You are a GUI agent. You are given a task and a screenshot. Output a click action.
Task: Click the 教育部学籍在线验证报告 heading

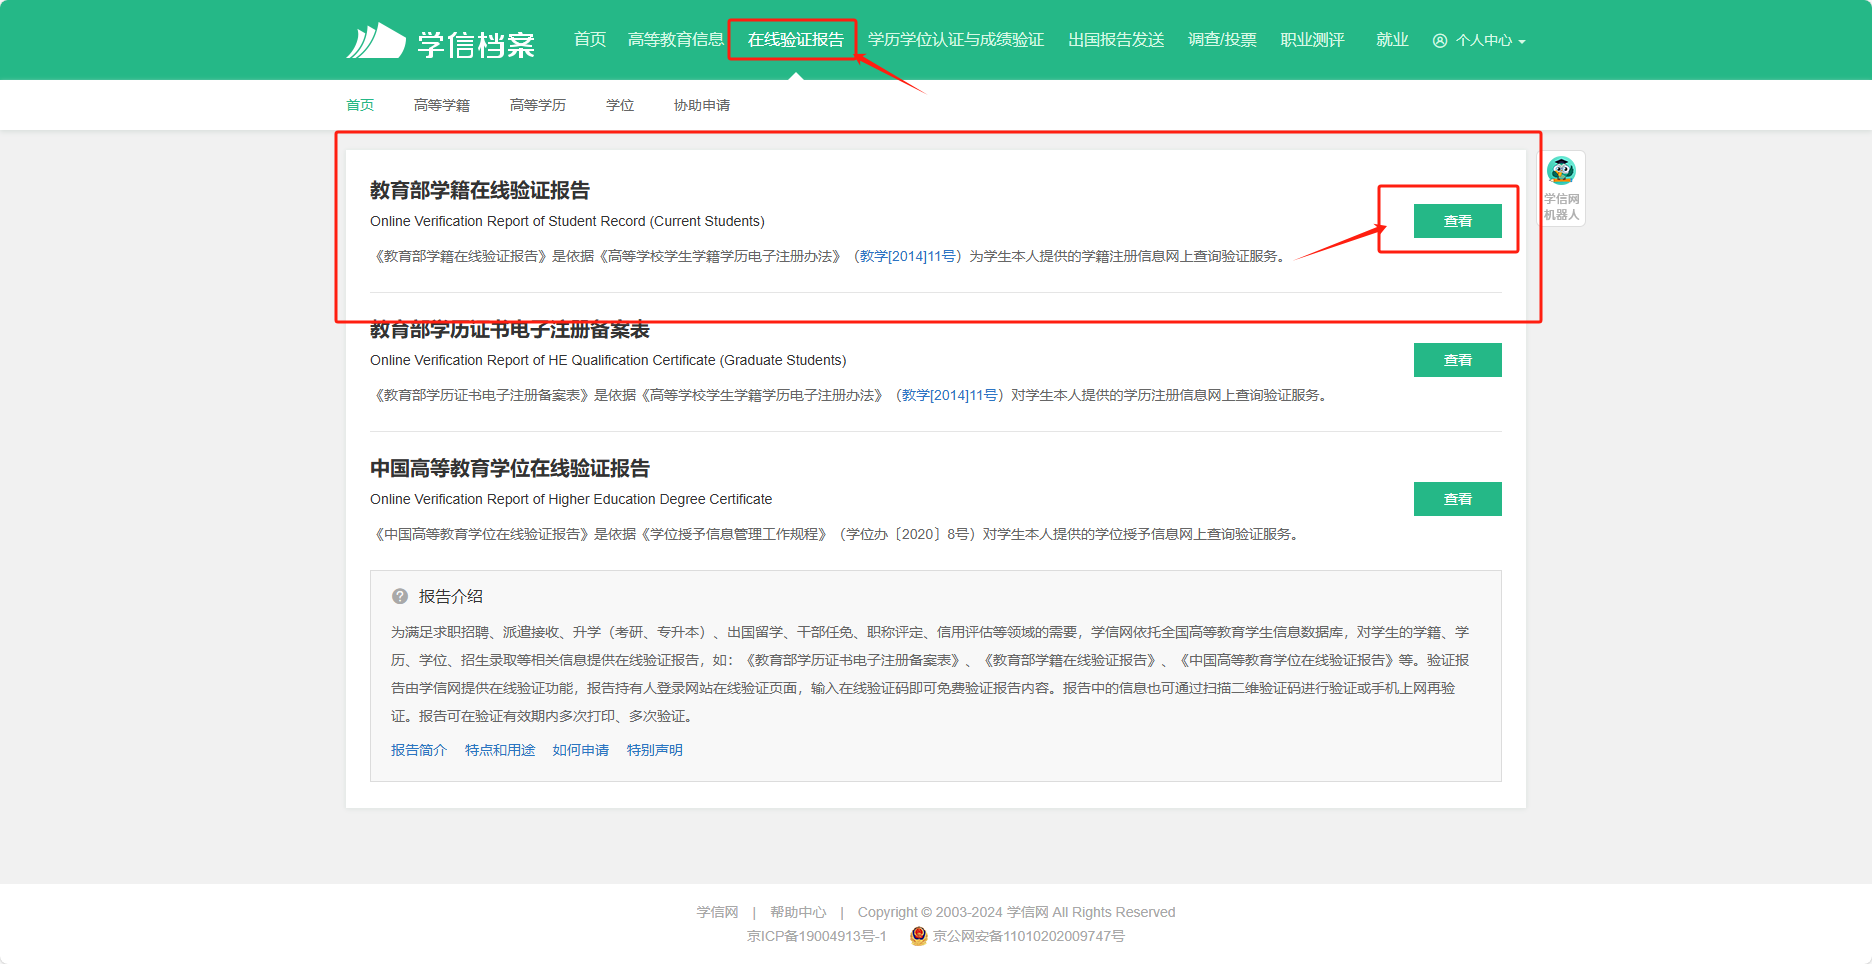pyautogui.click(x=480, y=190)
